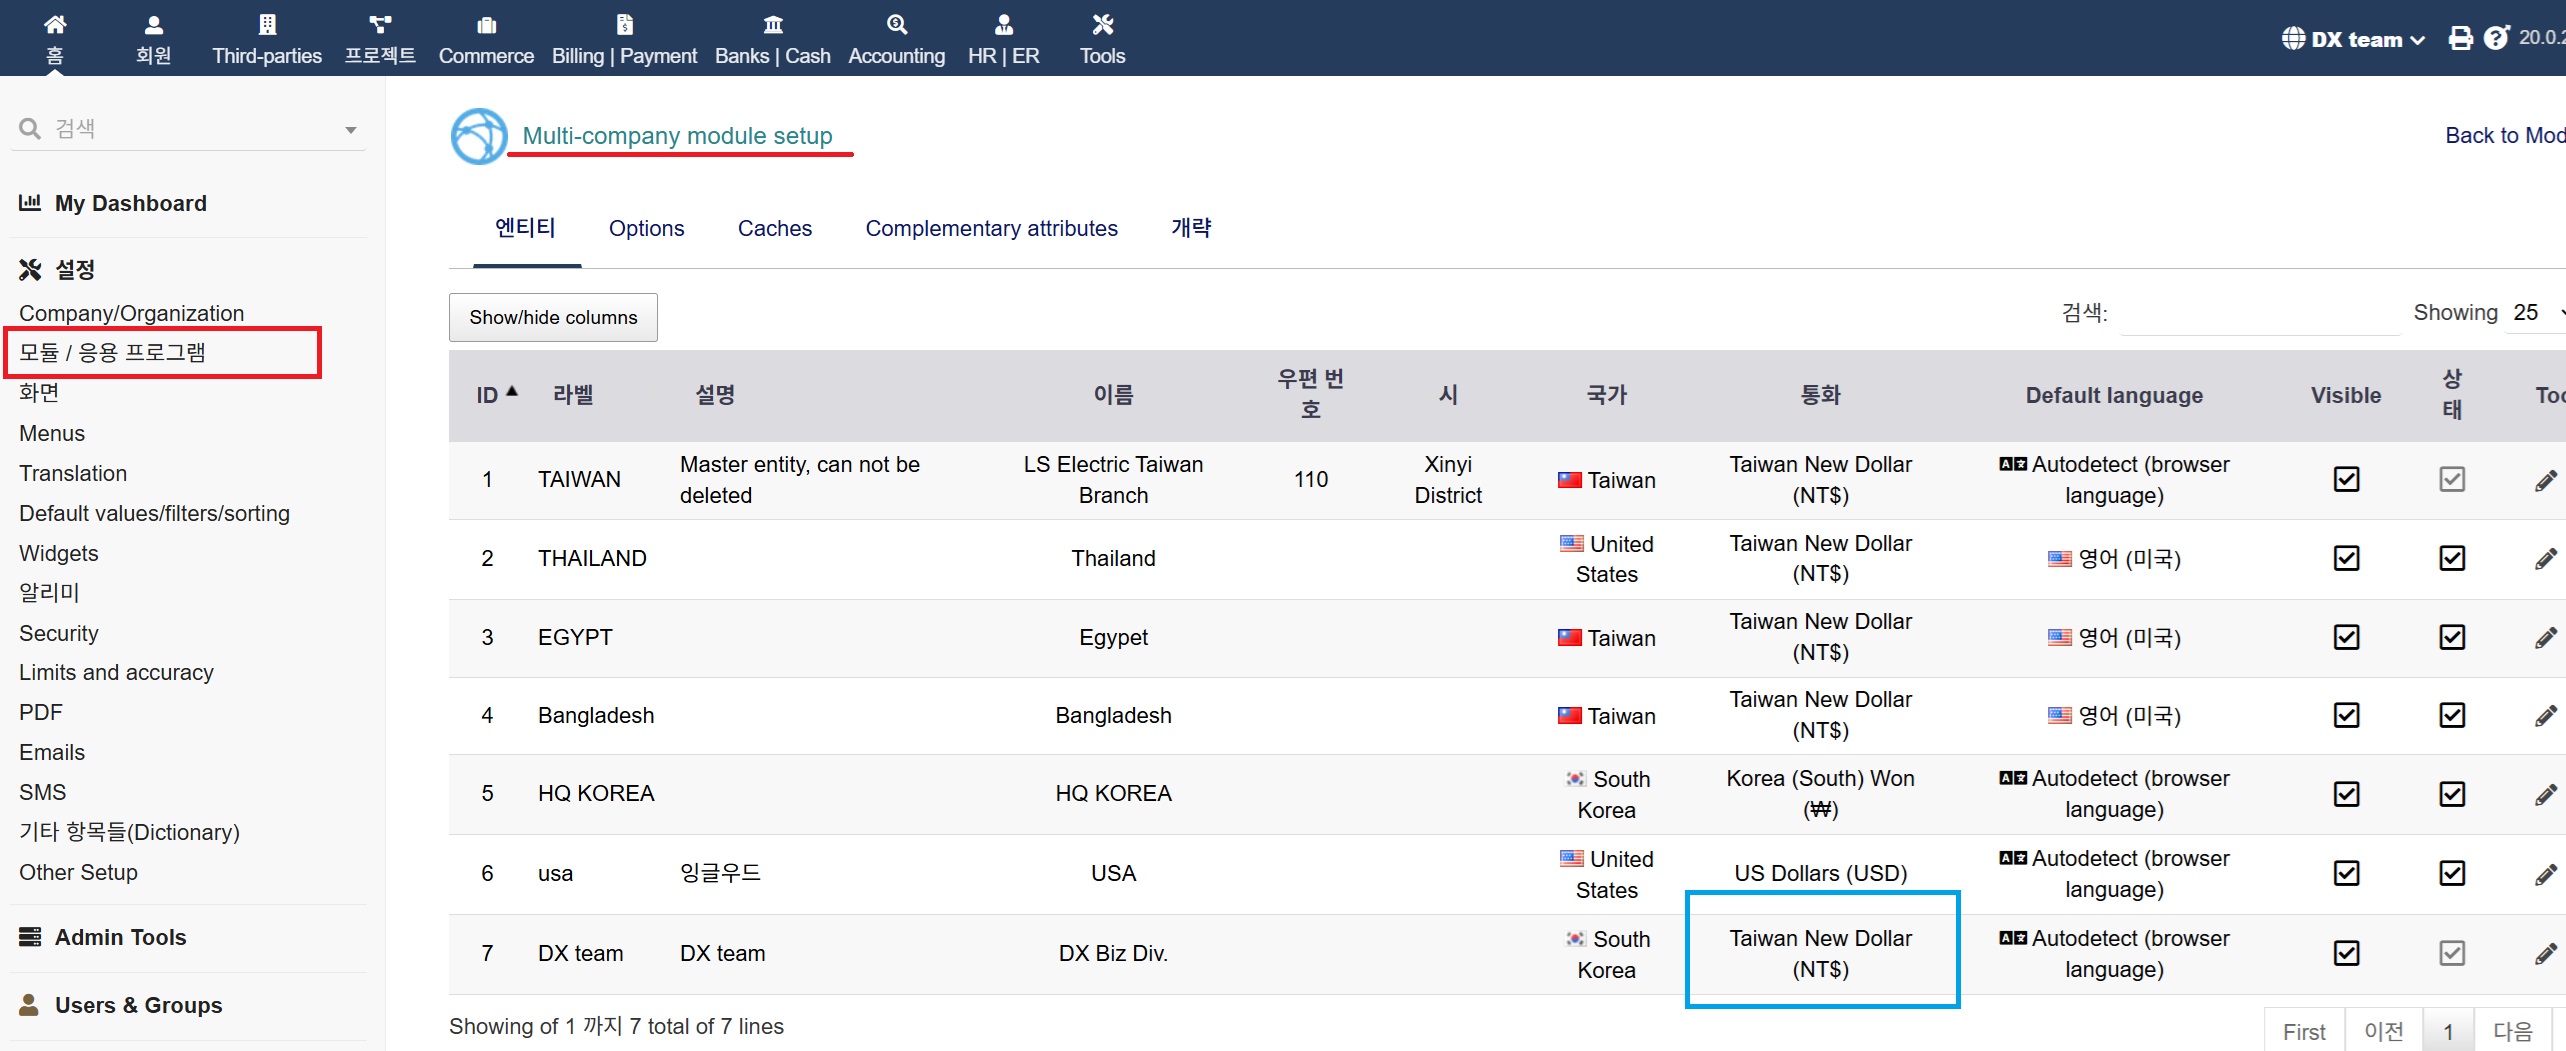Viewport: 2566px width, 1051px height.
Task: Open Security in the setup sidebar
Action: (x=59, y=633)
